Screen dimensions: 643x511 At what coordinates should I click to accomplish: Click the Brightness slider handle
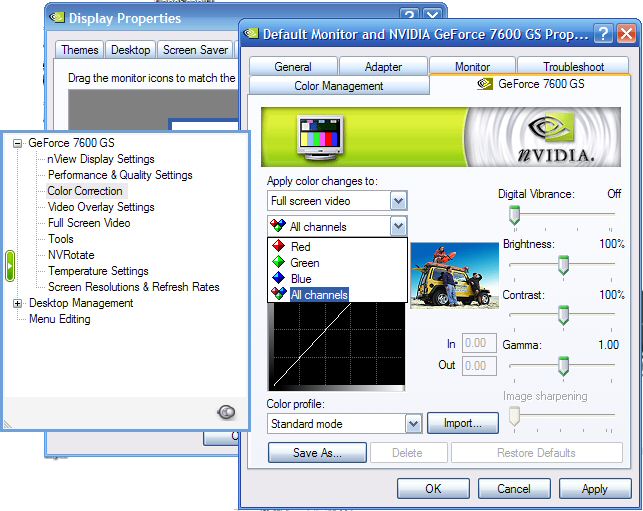(563, 265)
